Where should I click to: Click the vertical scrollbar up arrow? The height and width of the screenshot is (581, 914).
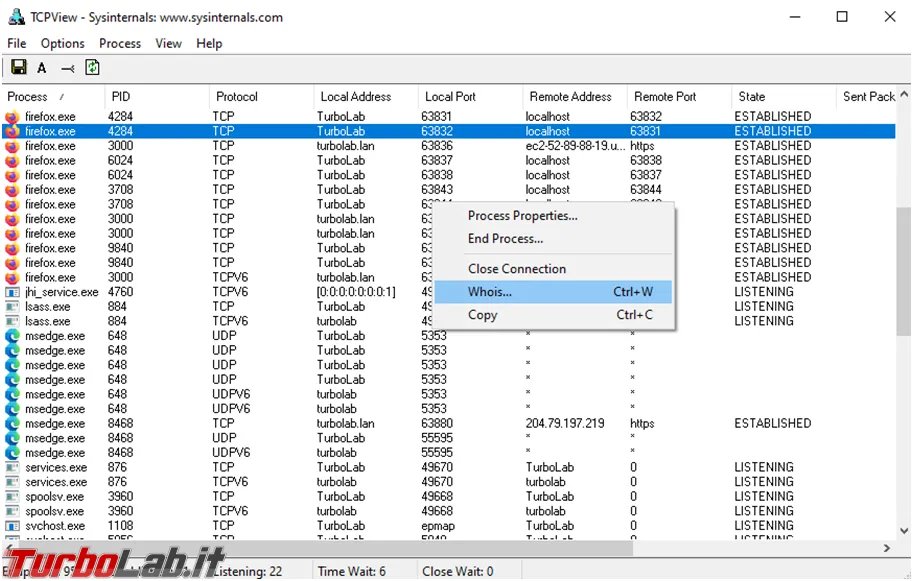click(x=904, y=94)
